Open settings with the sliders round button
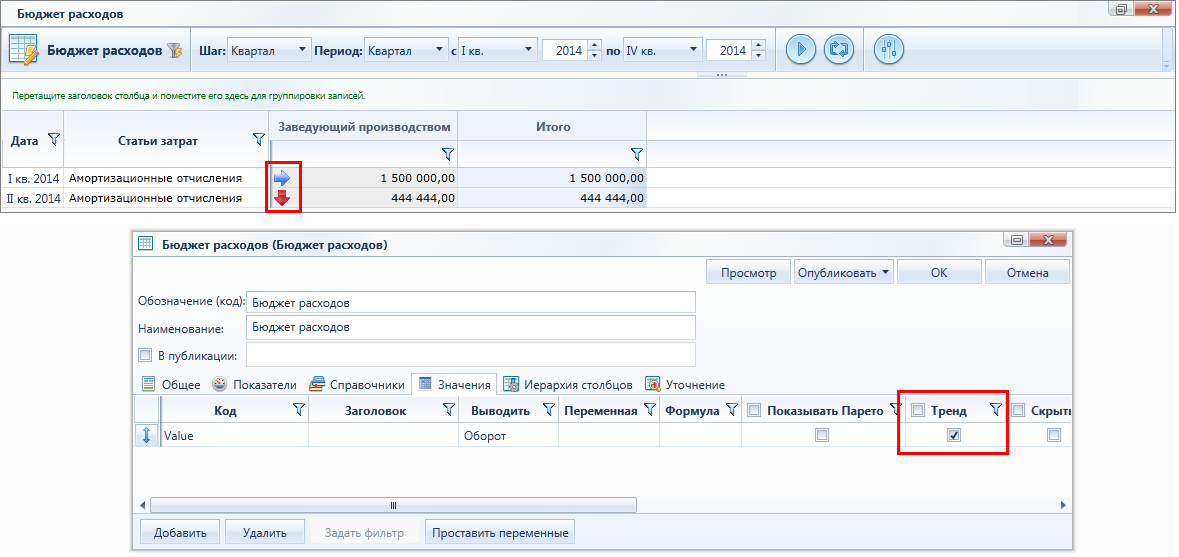Screen dimensions: 1179x557 [889, 50]
